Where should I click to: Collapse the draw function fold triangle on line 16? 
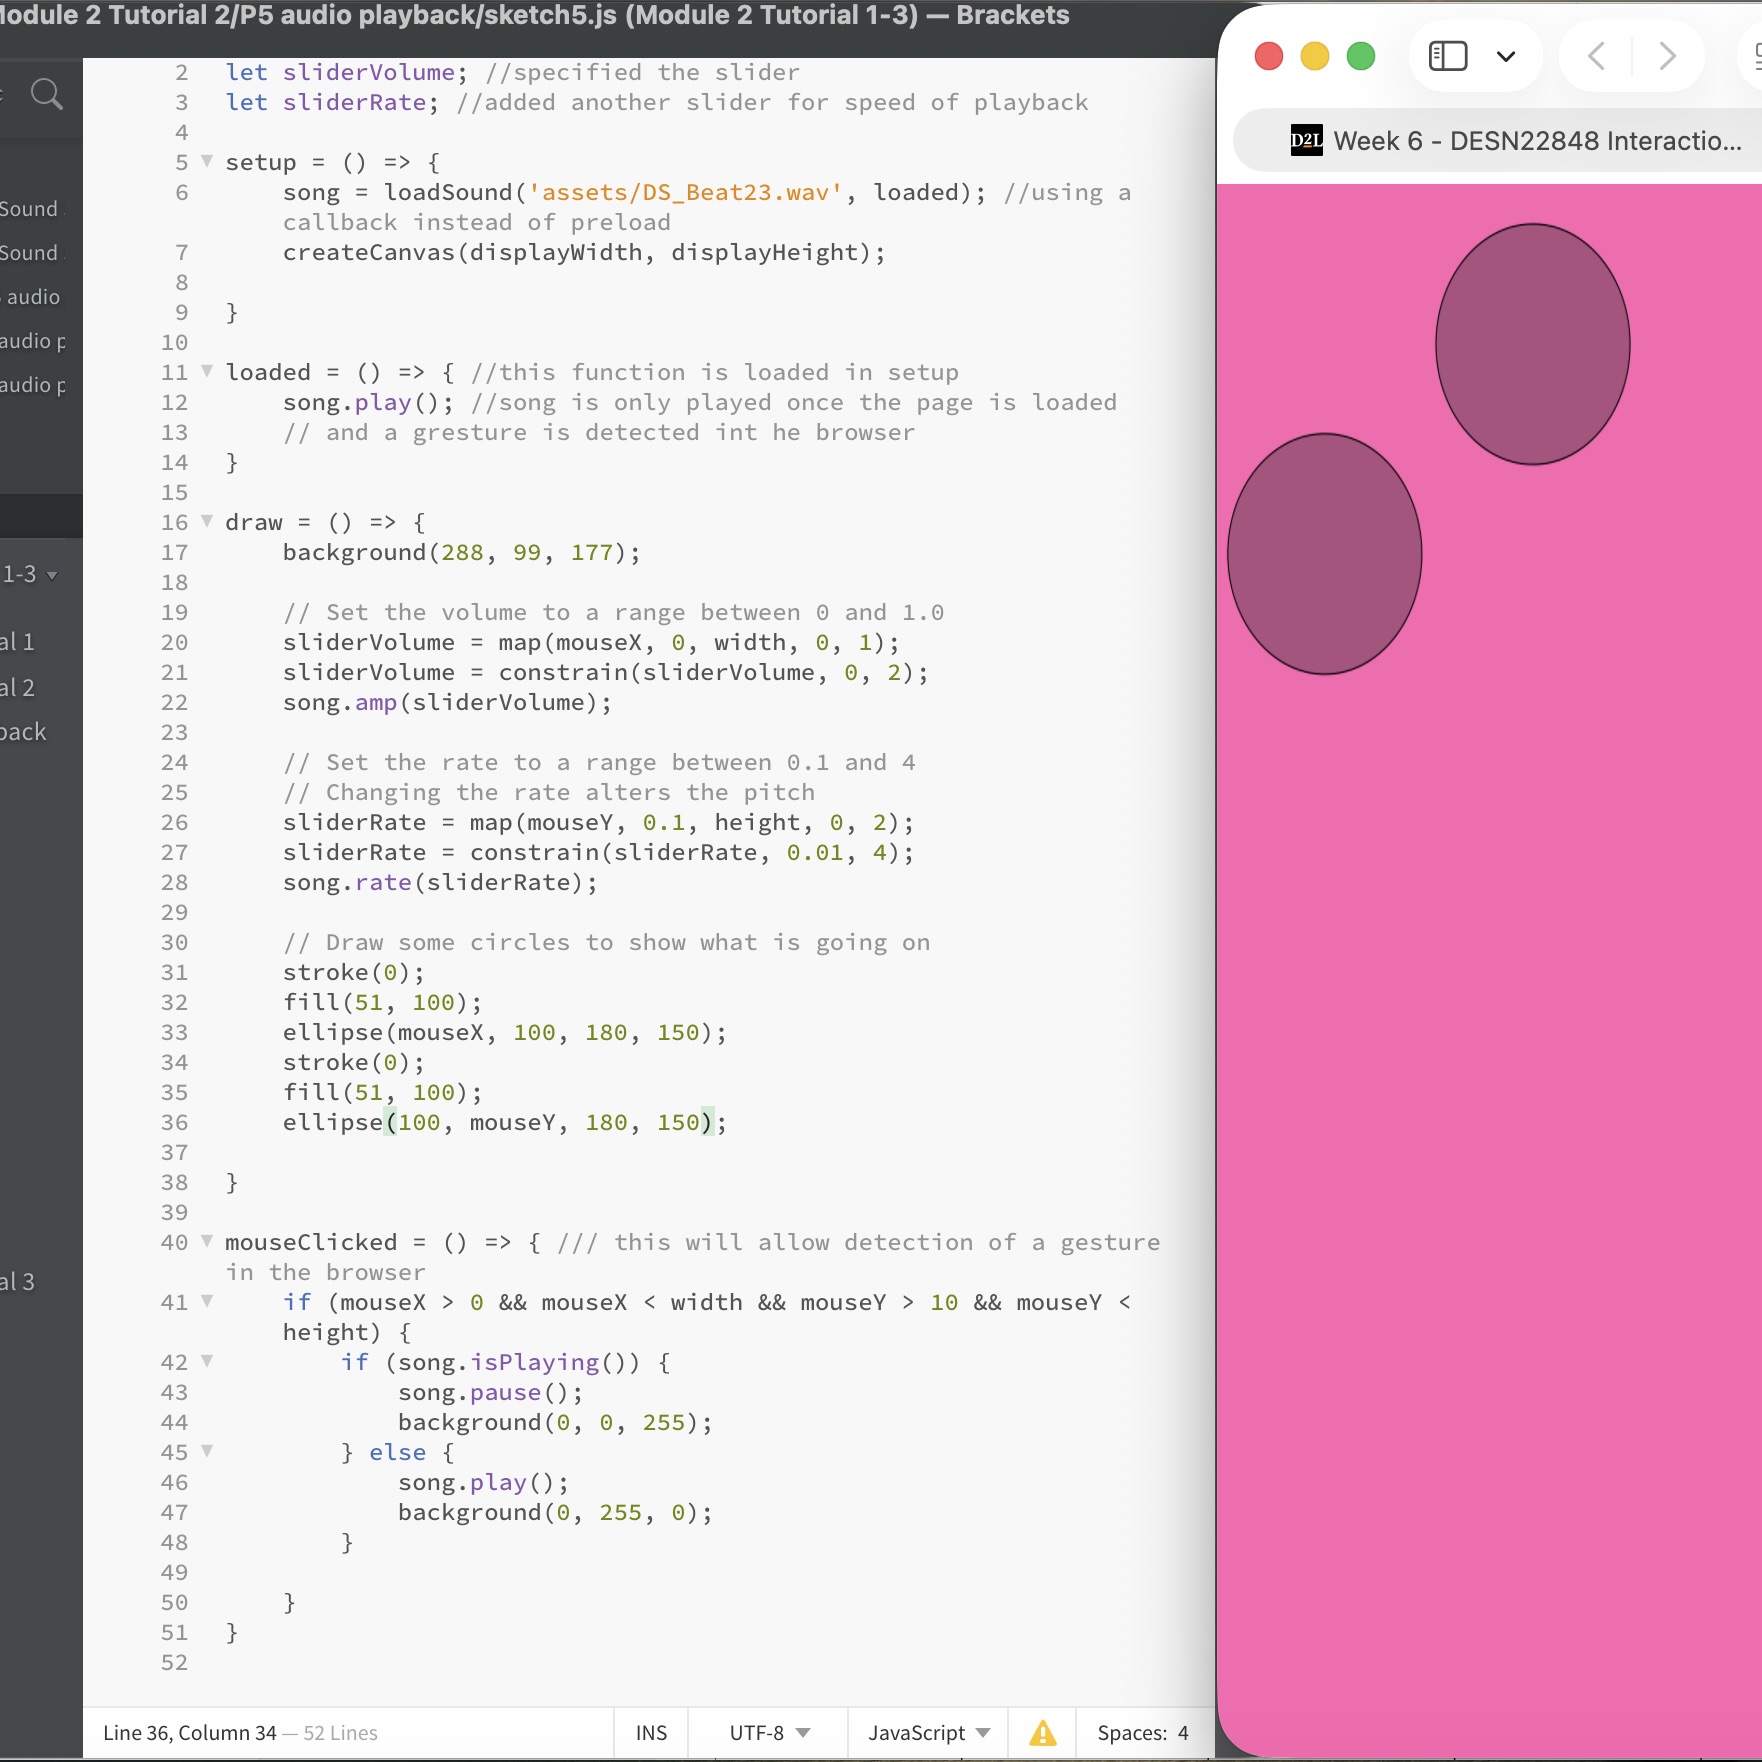pos(206,522)
